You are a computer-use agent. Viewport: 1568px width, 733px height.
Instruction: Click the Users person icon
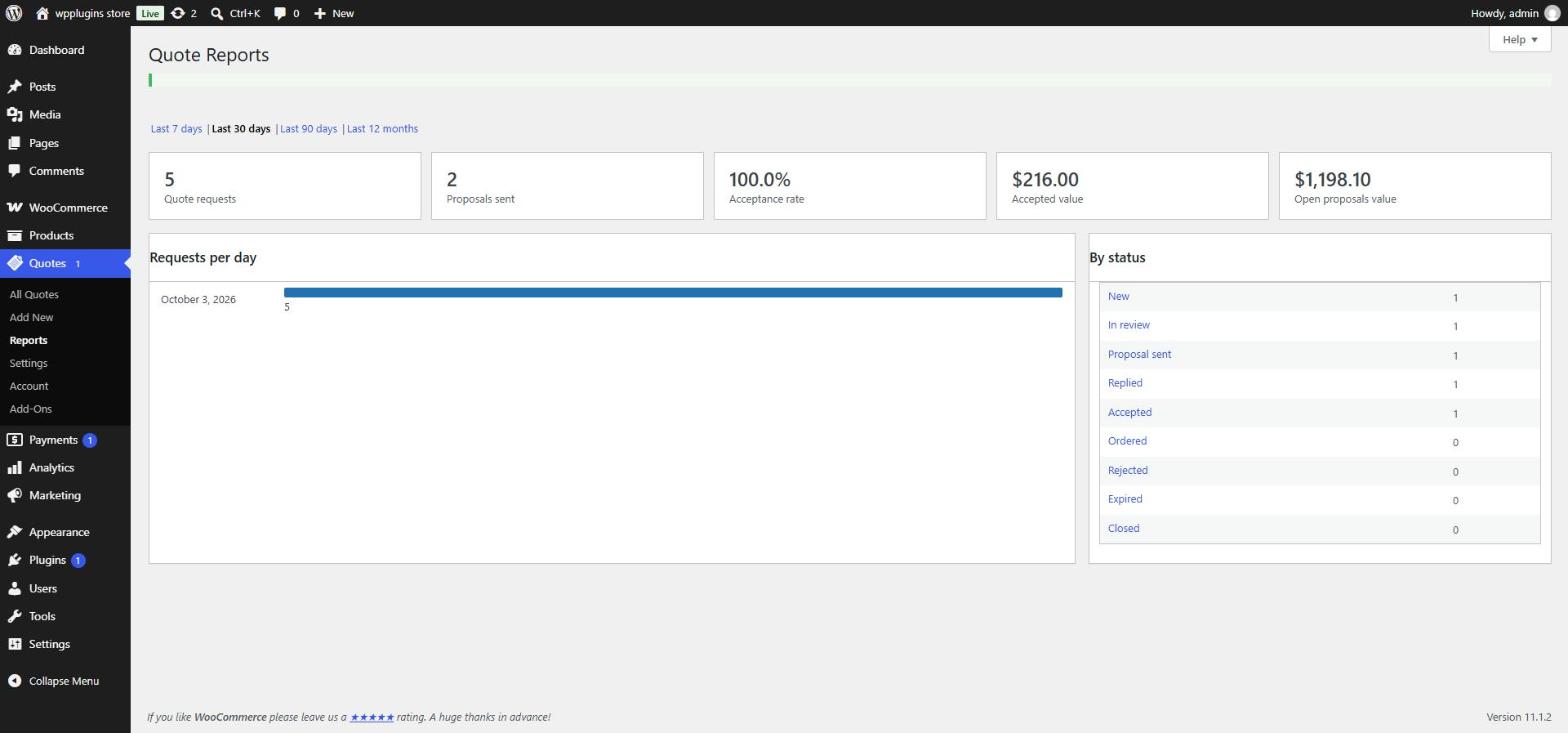tap(15, 588)
